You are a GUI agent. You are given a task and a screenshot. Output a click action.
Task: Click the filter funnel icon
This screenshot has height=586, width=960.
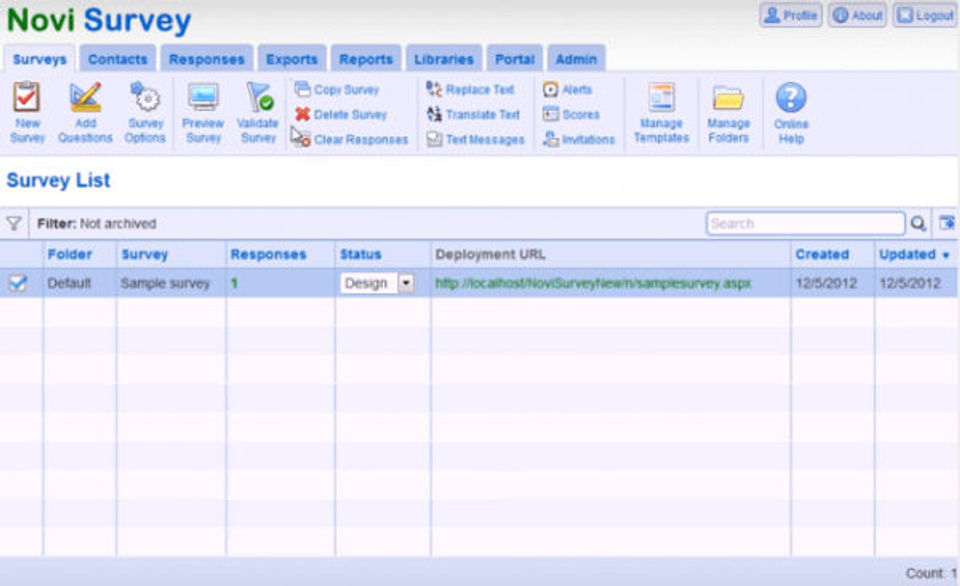[13, 224]
